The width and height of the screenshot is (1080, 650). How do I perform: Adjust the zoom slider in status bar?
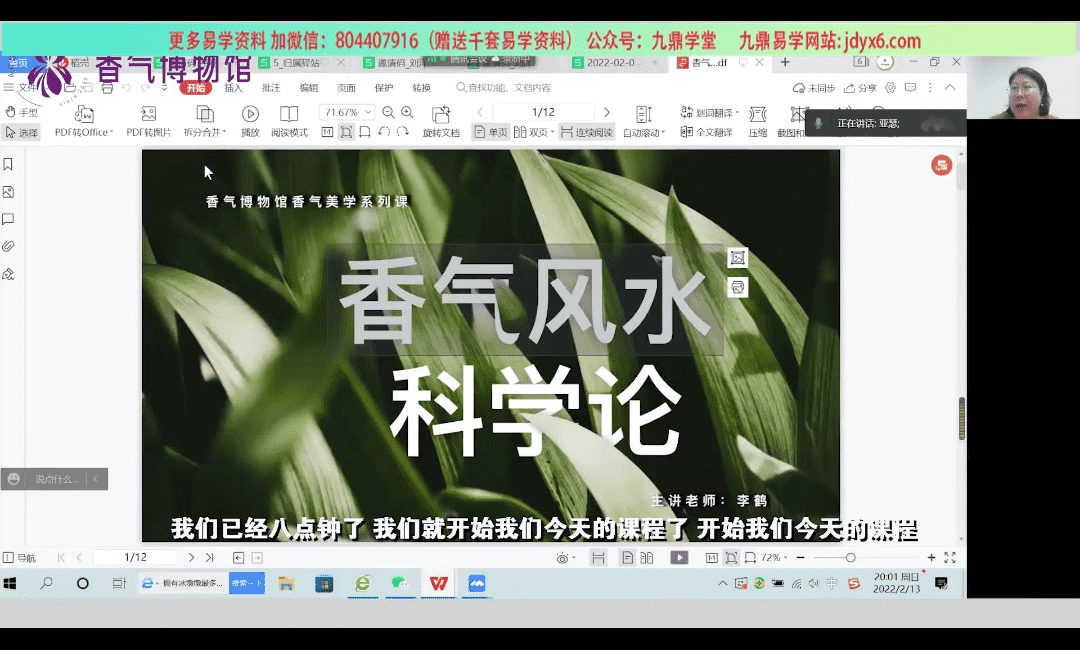coord(850,557)
